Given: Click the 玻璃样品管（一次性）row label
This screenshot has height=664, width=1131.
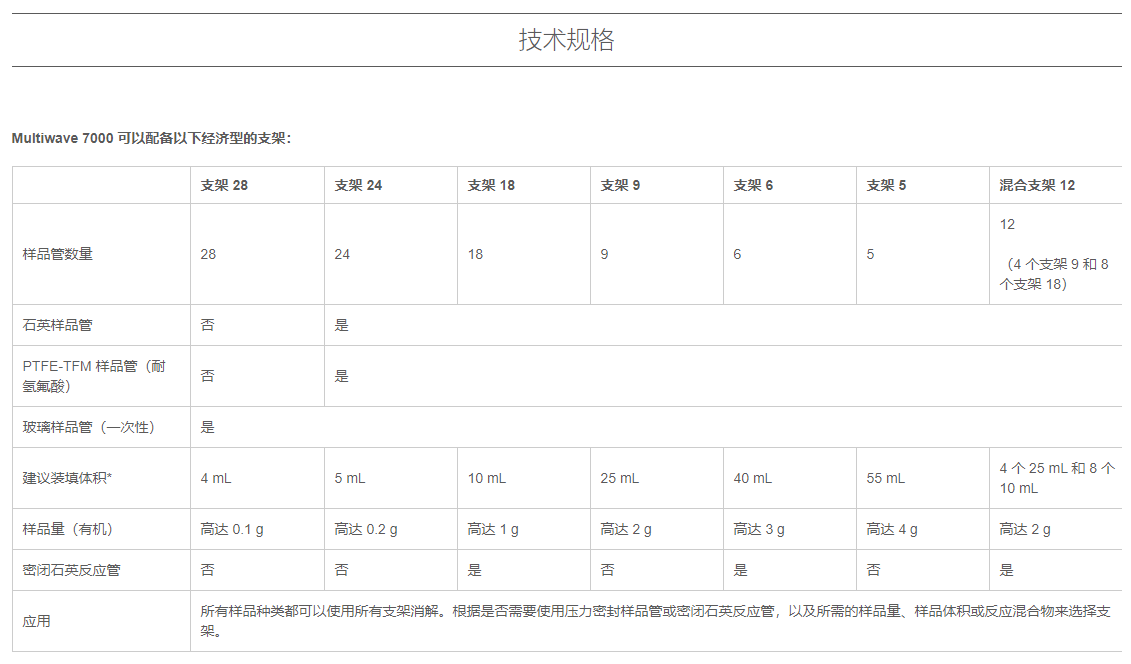Looking at the screenshot, I should pos(89,427).
